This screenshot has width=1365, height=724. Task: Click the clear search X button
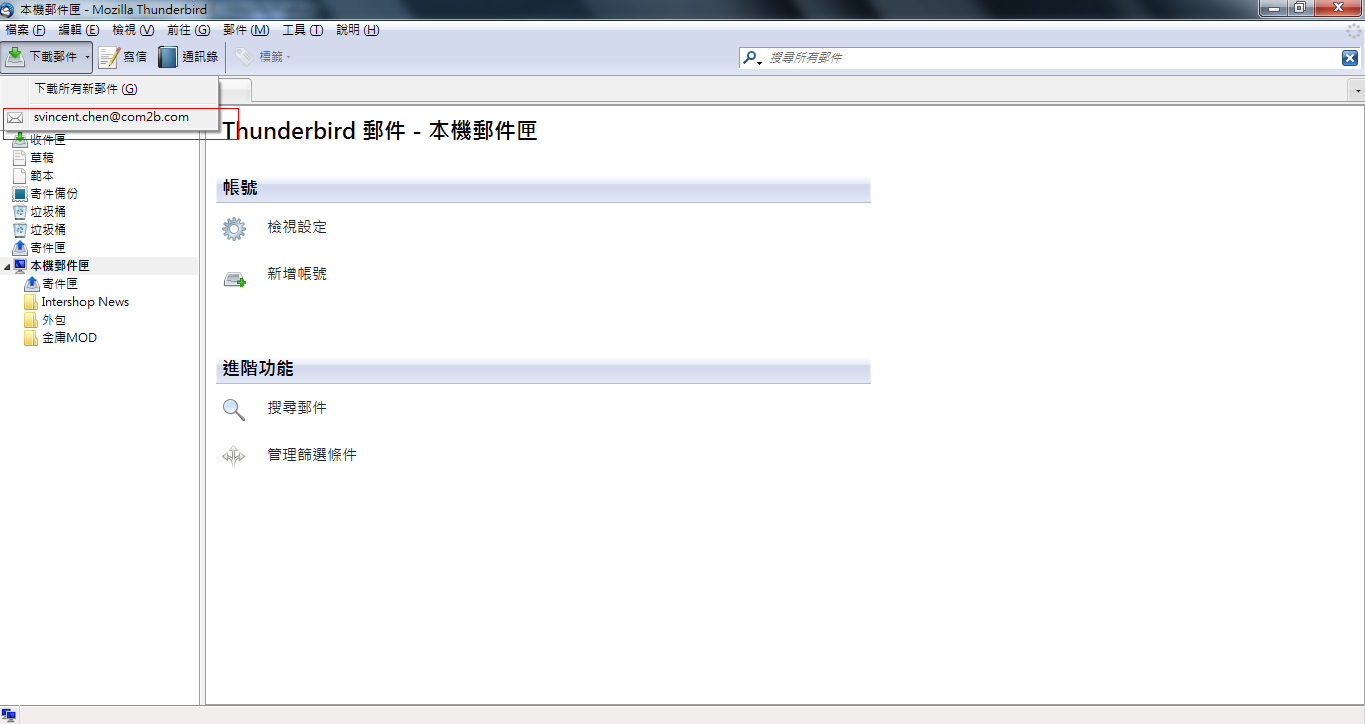(1350, 58)
